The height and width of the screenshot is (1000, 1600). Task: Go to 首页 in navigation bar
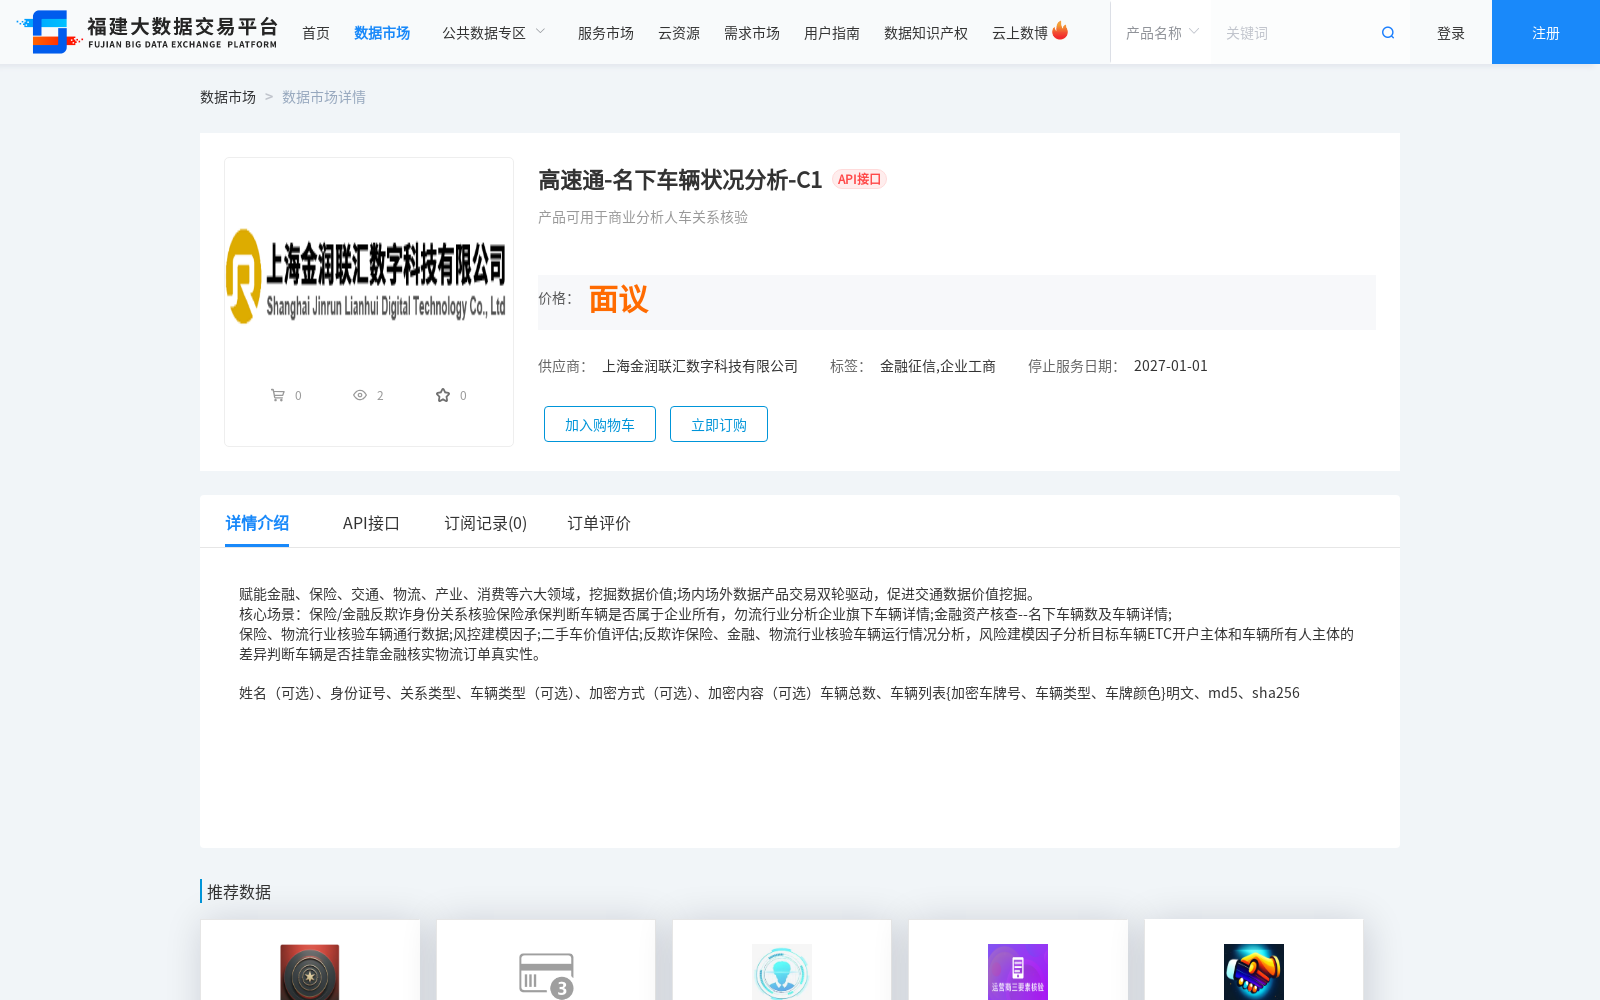[x=316, y=33]
